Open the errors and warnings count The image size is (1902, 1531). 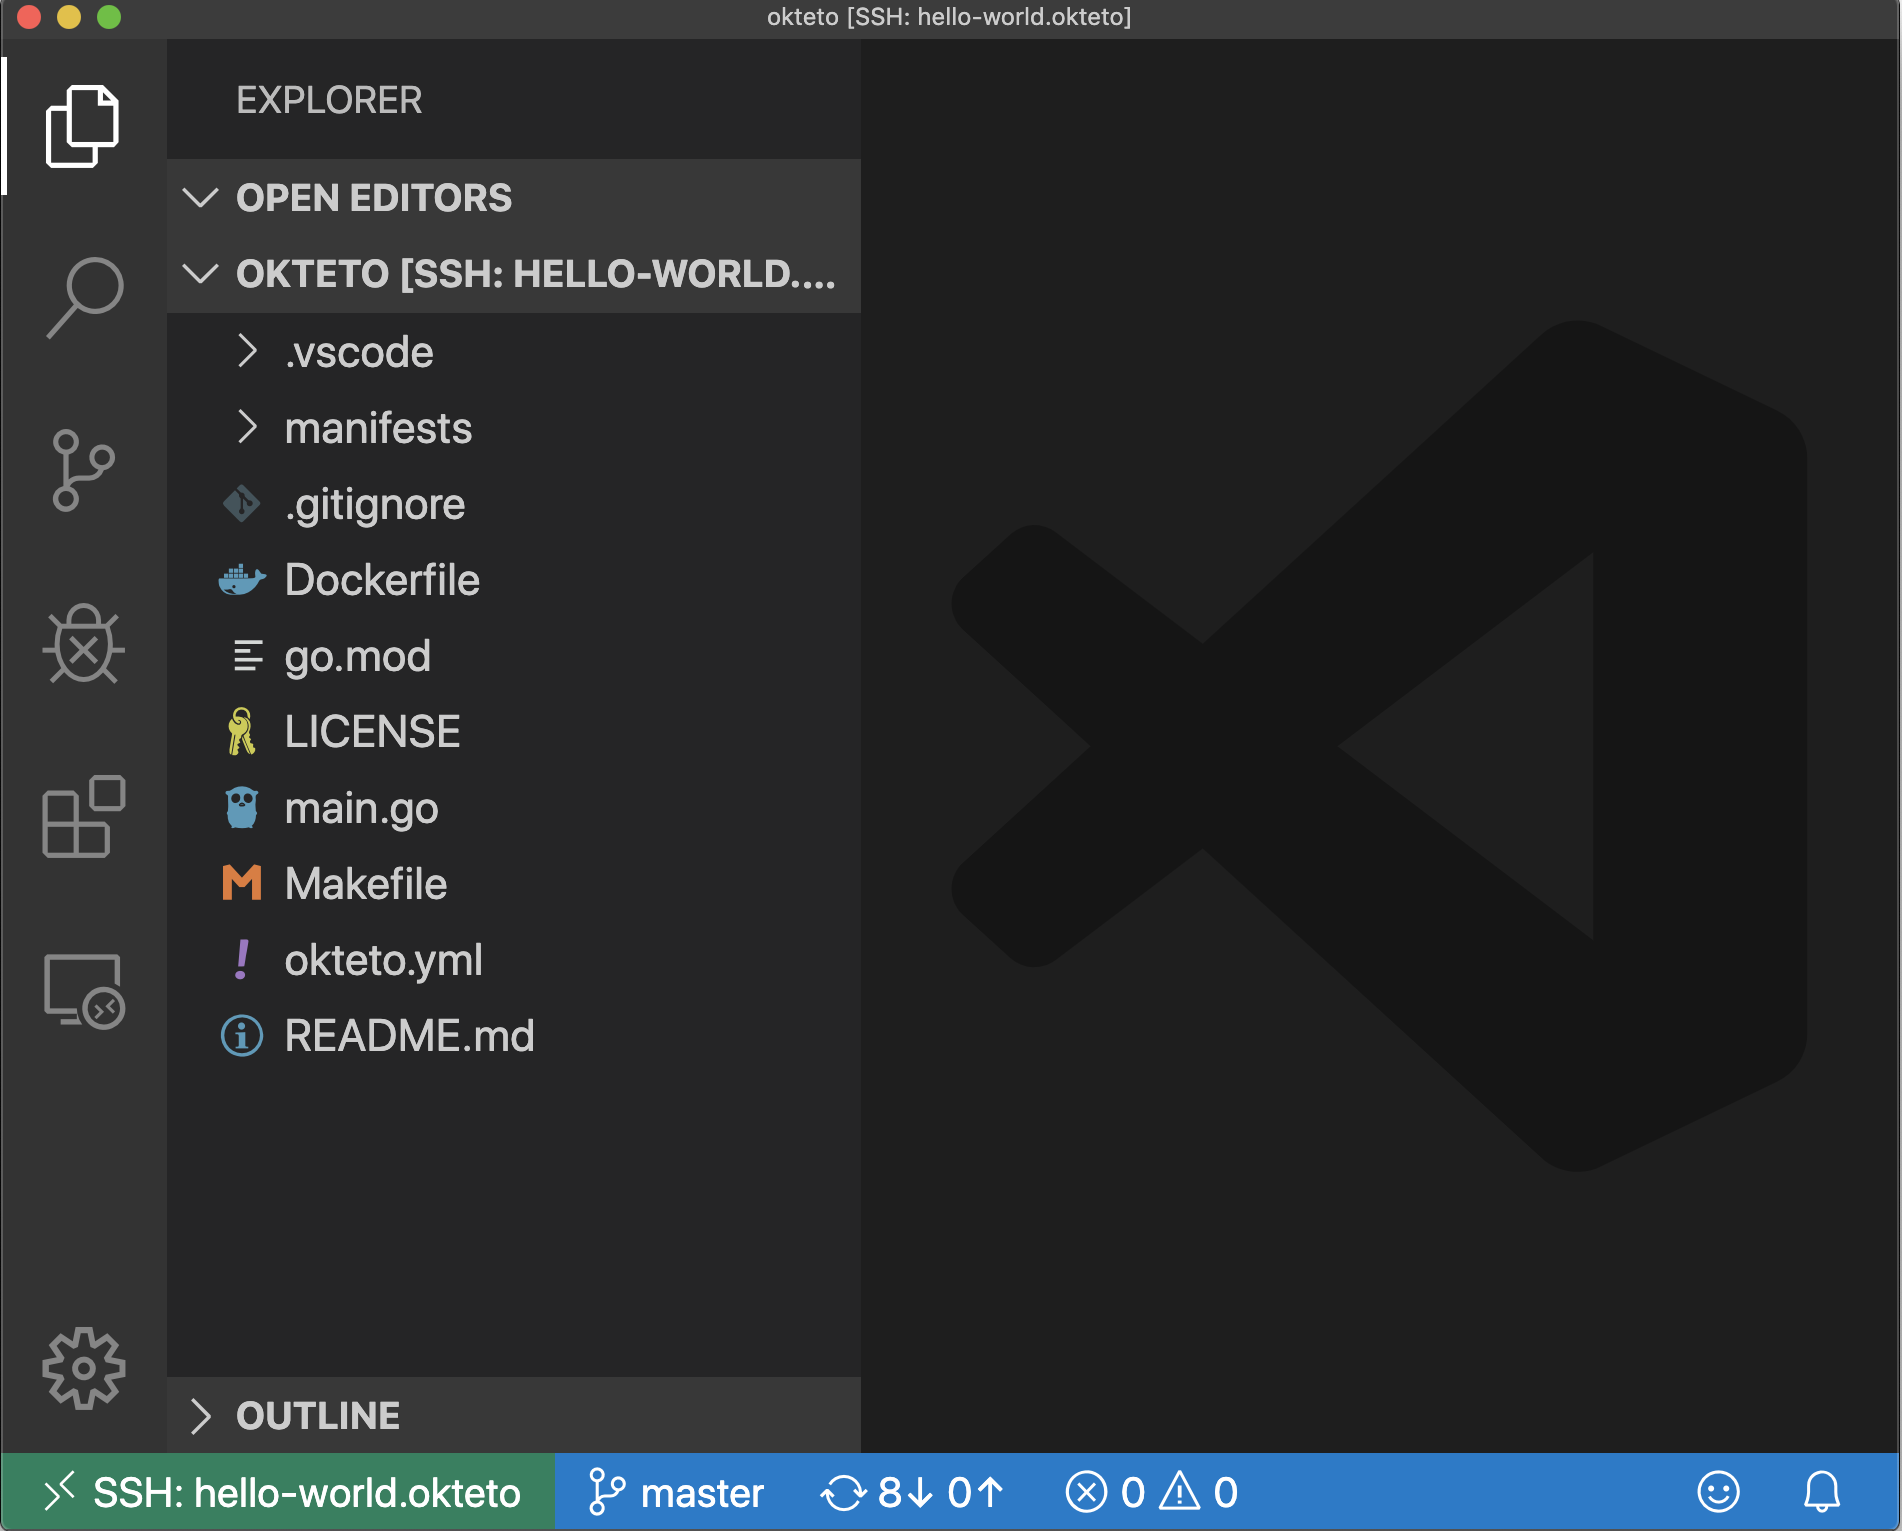(x=1152, y=1492)
